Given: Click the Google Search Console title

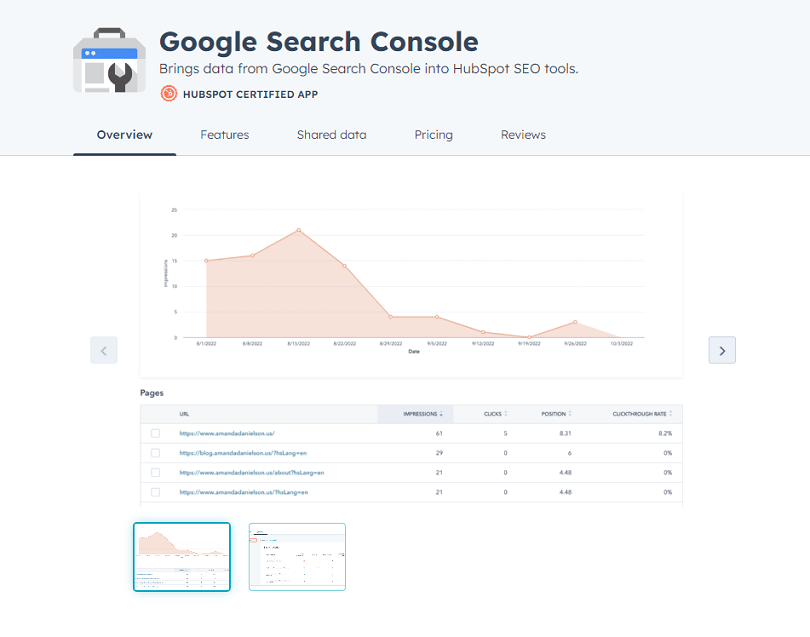Looking at the screenshot, I should (x=319, y=41).
